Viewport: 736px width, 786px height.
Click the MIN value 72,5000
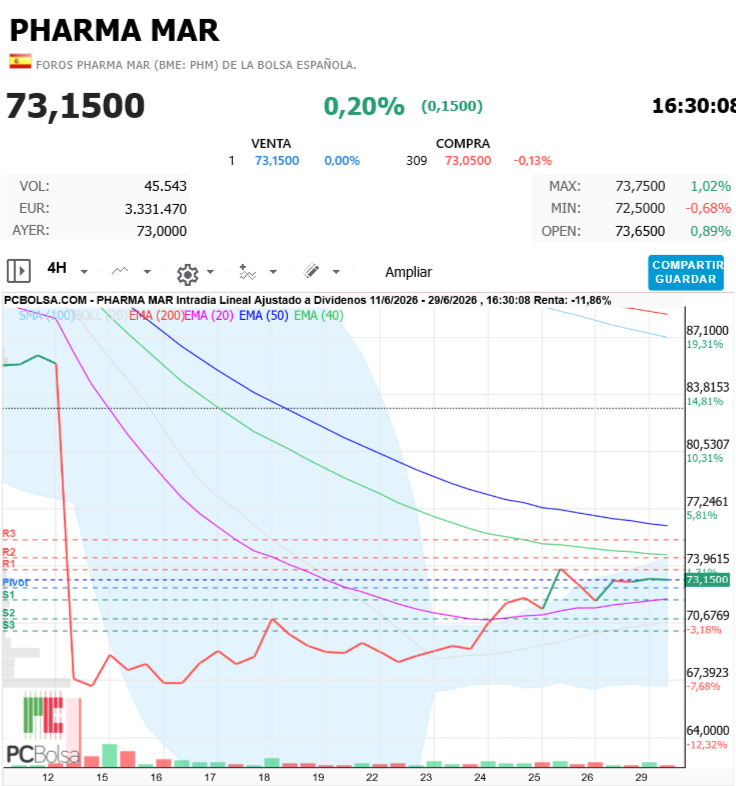tap(640, 209)
